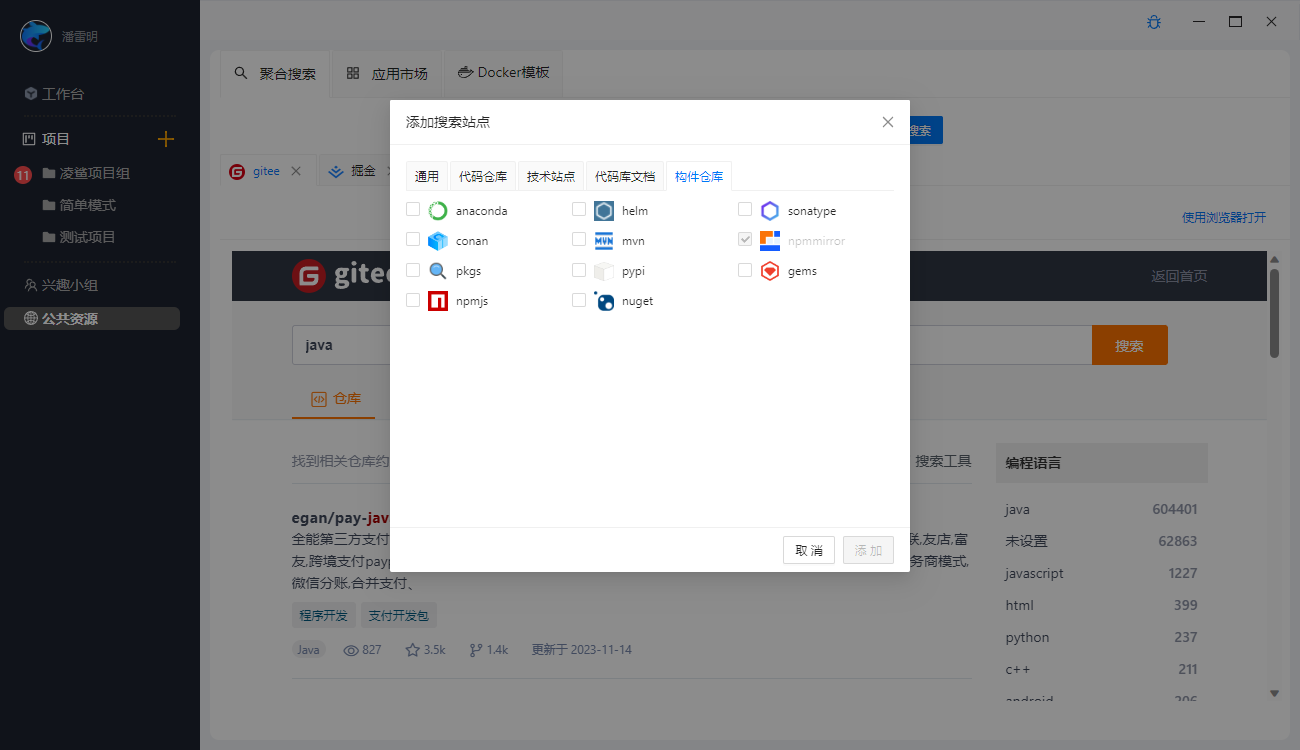The width and height of the screenshot is (1300, 750).
Task: Click the pypi box icon
Action: [604, 271]
